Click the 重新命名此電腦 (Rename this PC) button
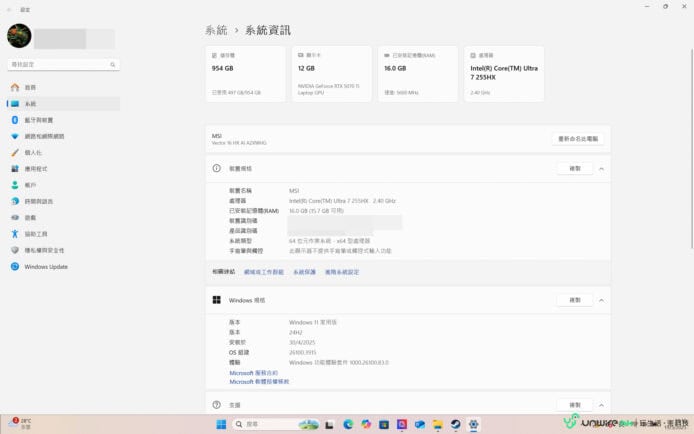The height and width of the screenshot is (434, 694). (x=579, y=138)
